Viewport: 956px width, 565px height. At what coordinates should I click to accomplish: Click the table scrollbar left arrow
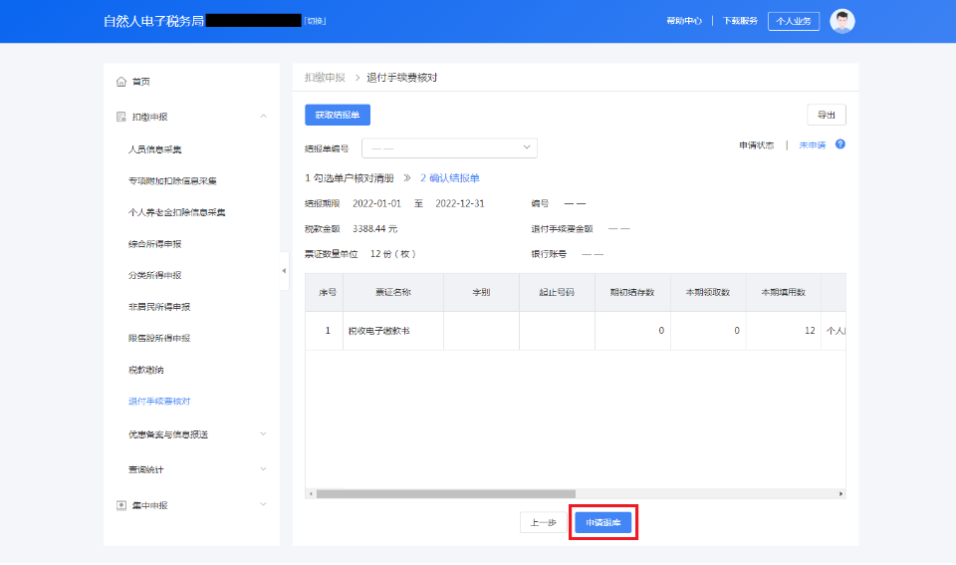pos(310,494)
